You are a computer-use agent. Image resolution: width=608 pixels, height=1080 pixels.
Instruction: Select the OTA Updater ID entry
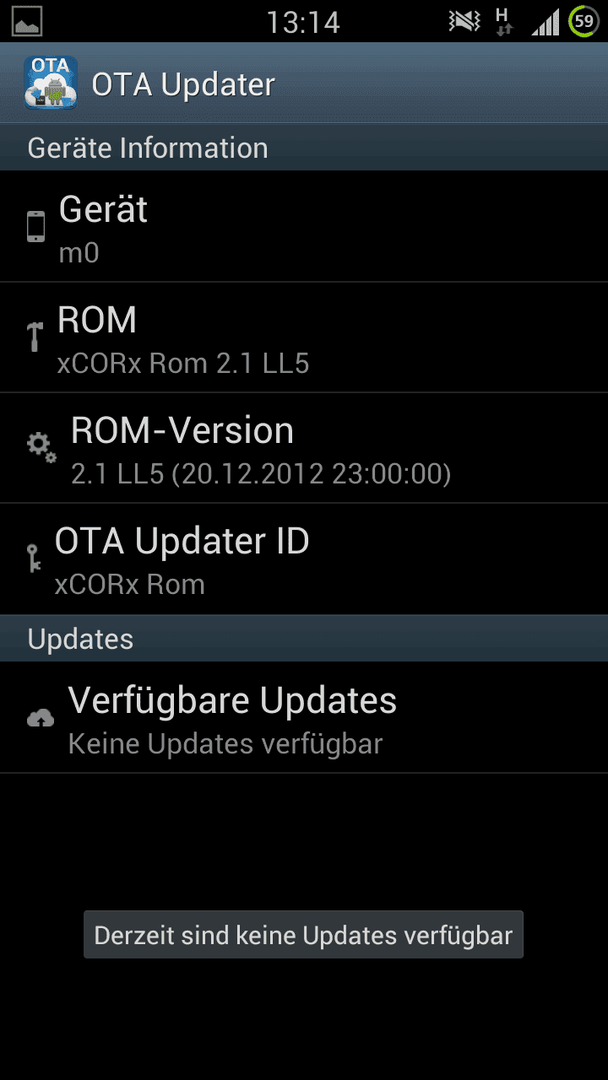[304, 559]
